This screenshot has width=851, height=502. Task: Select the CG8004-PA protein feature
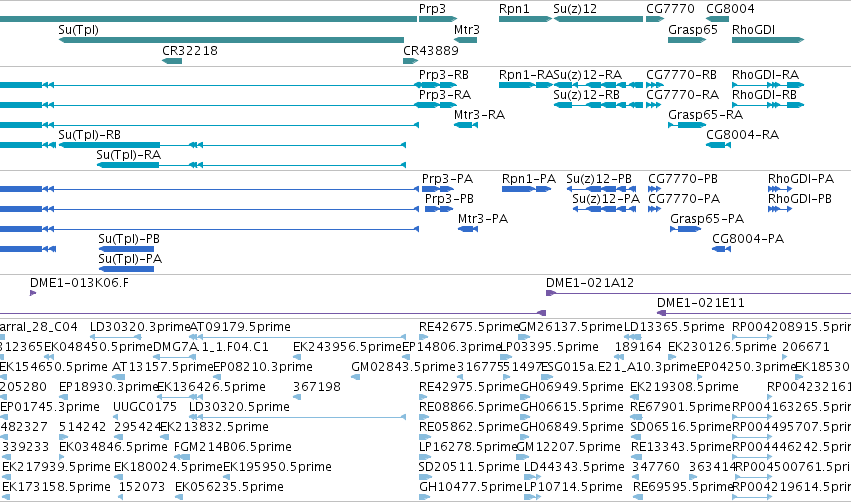click(721, 250)
